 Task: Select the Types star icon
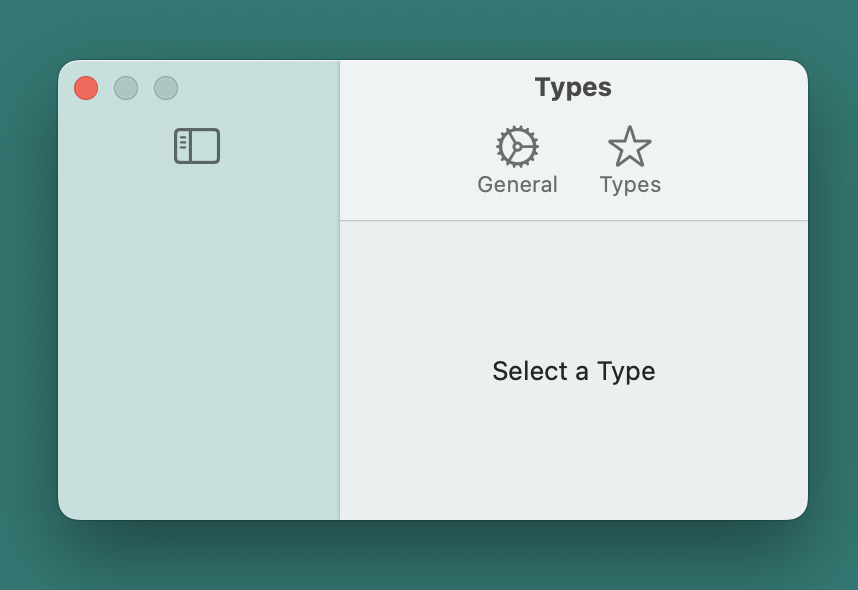coord(630,146)
